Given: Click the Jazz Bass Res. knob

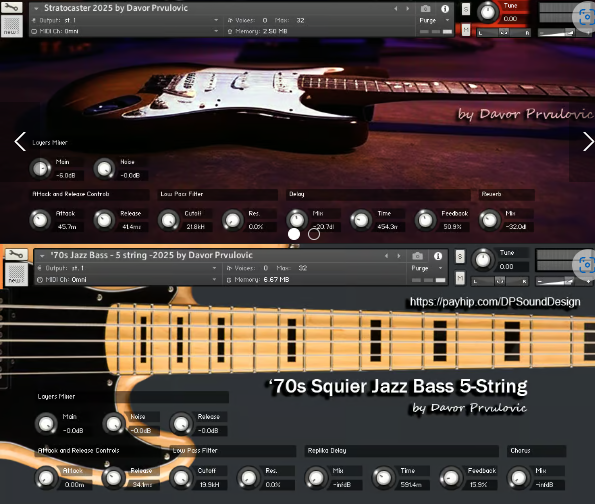Looking at the screenshot, I should [249, 478].
